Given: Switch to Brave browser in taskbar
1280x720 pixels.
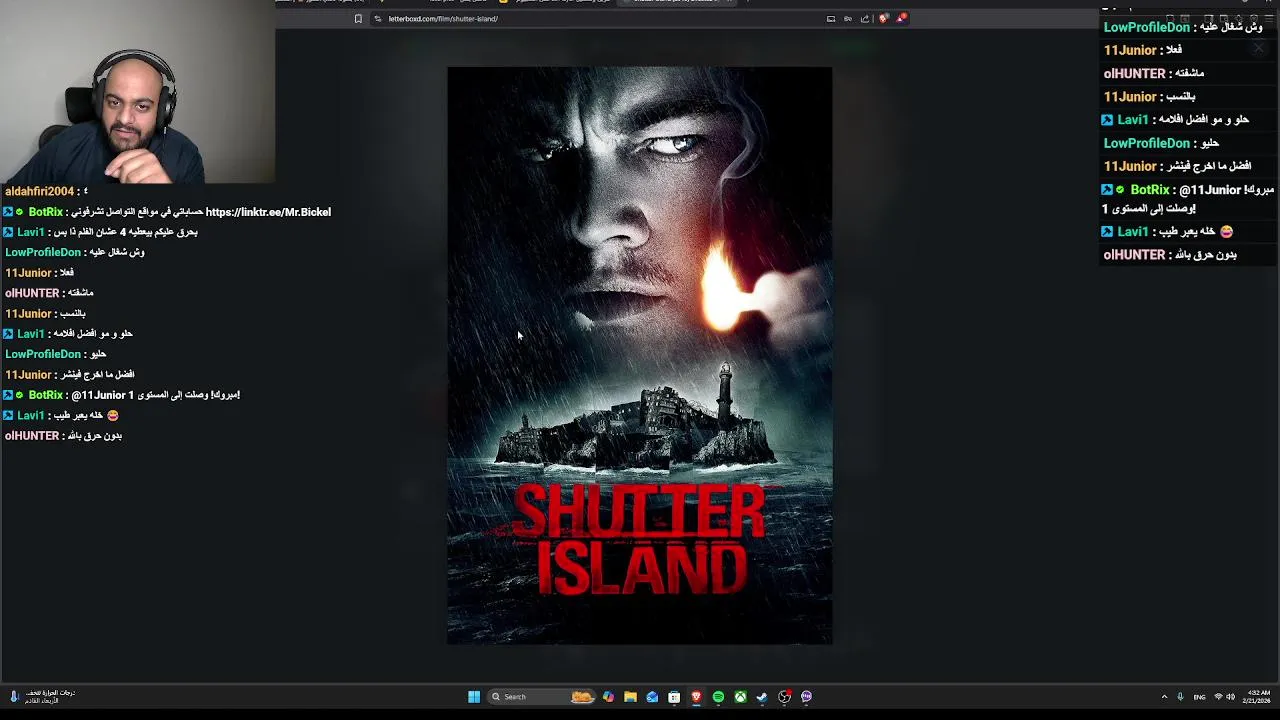Looking at the screenshot, I should tap(696, 697).
